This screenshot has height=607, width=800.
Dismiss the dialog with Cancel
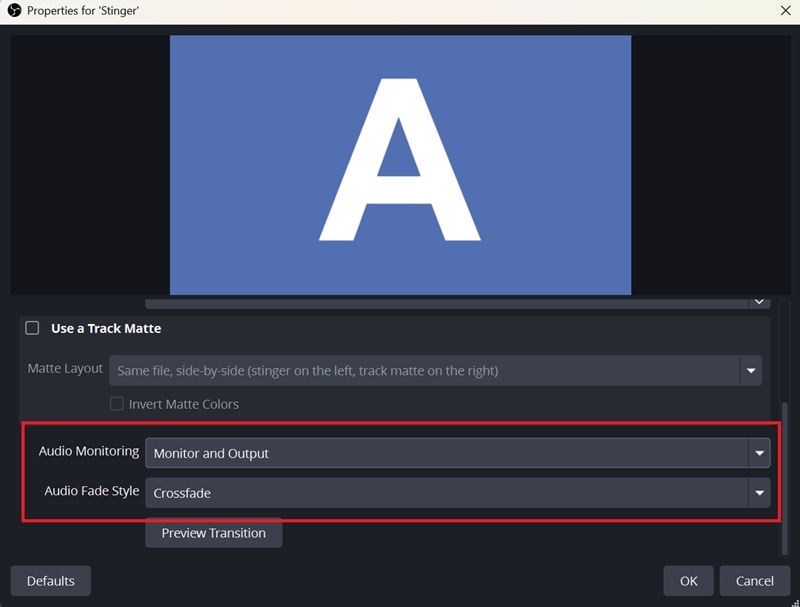coord(755,580)
